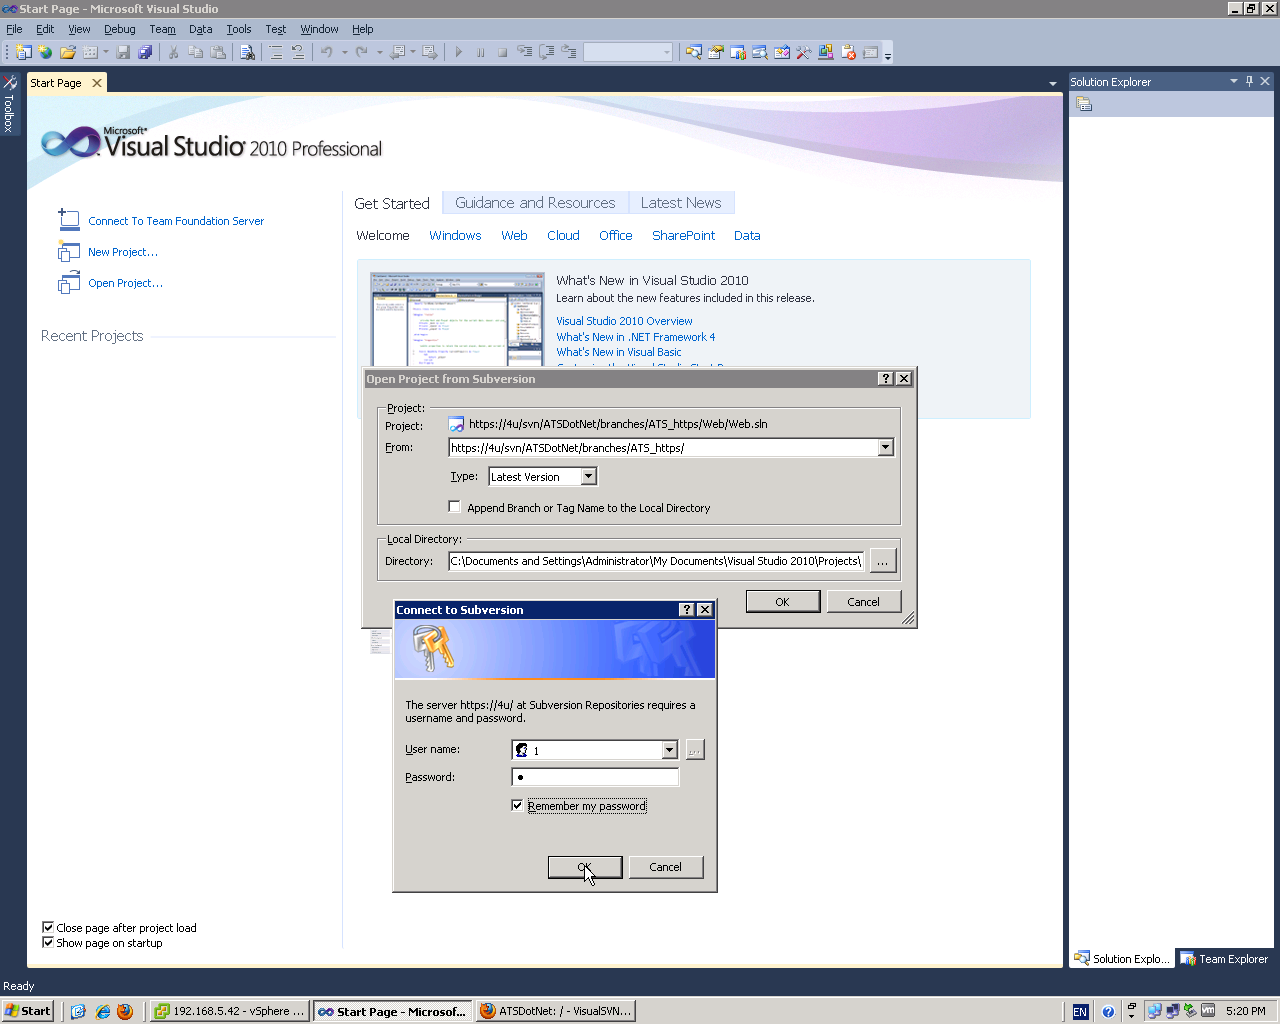Pin the Solution Explorer panel
The width and height of the screenshot is (1280, 1024).
point(1249,81)
